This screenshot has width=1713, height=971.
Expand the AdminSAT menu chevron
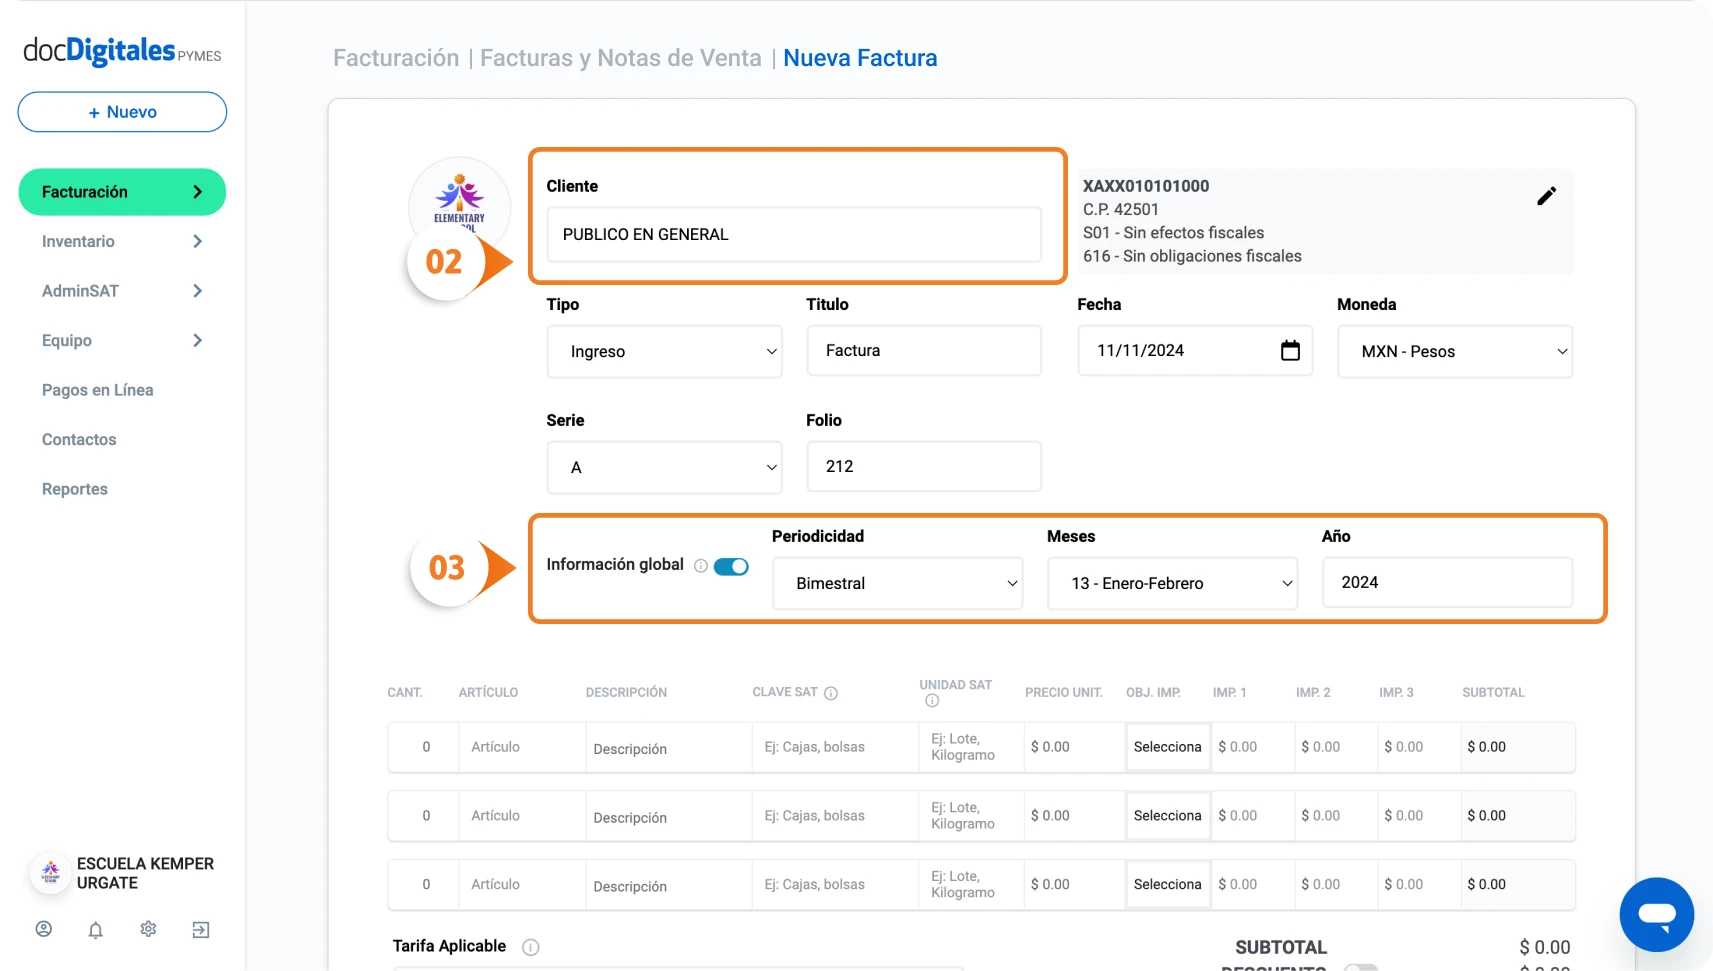[197, 291]
